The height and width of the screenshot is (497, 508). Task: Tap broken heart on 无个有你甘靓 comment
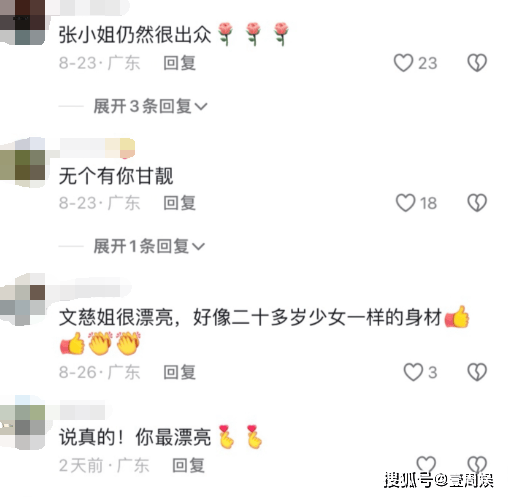pos(477,203)
